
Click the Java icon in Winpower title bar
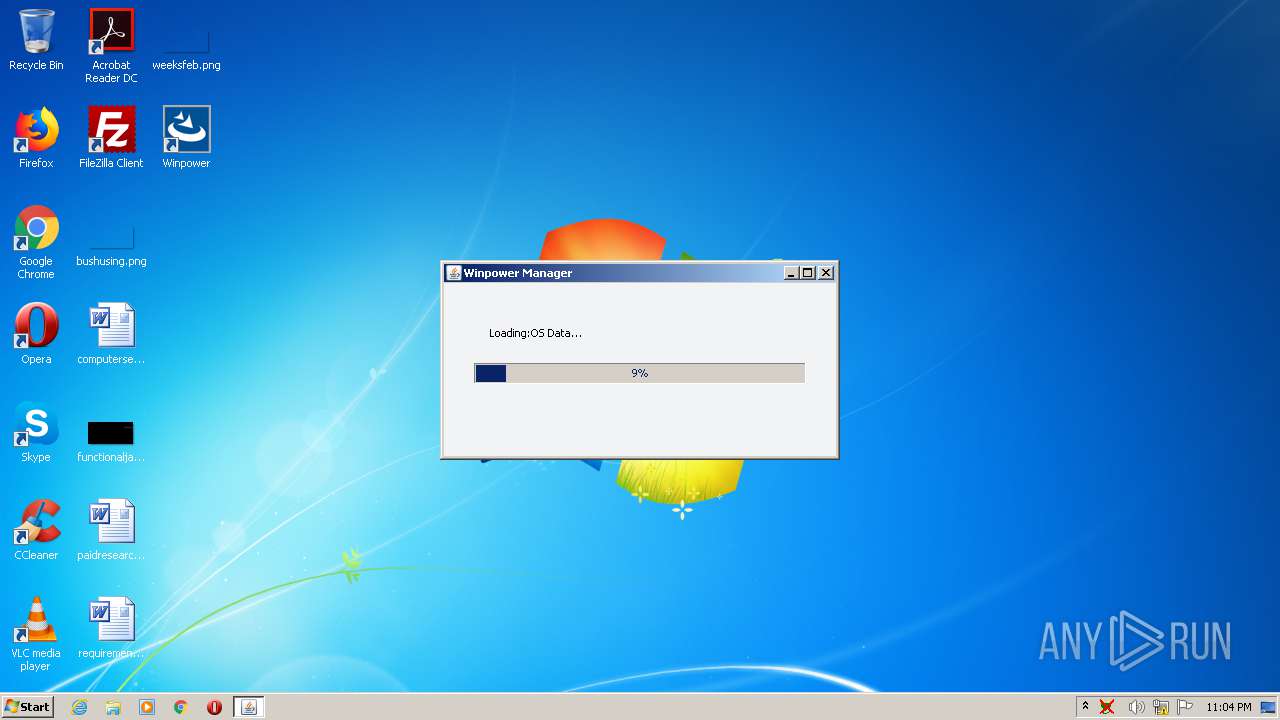coord(453,273)
